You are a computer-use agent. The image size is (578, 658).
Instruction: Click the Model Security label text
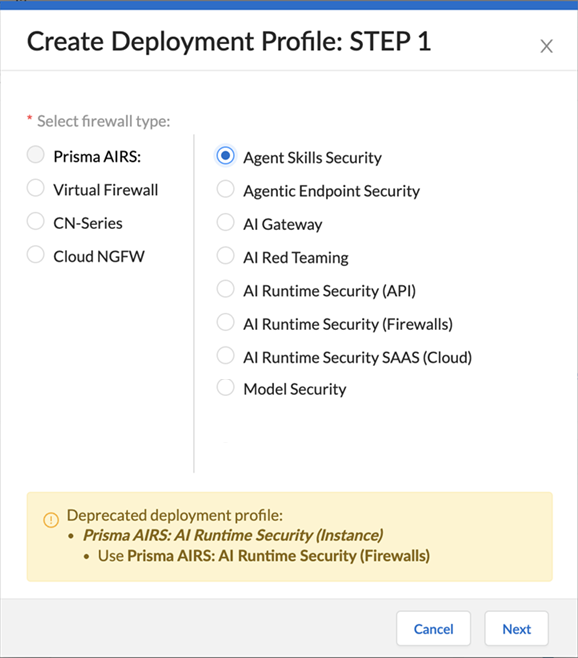(295, 389)
